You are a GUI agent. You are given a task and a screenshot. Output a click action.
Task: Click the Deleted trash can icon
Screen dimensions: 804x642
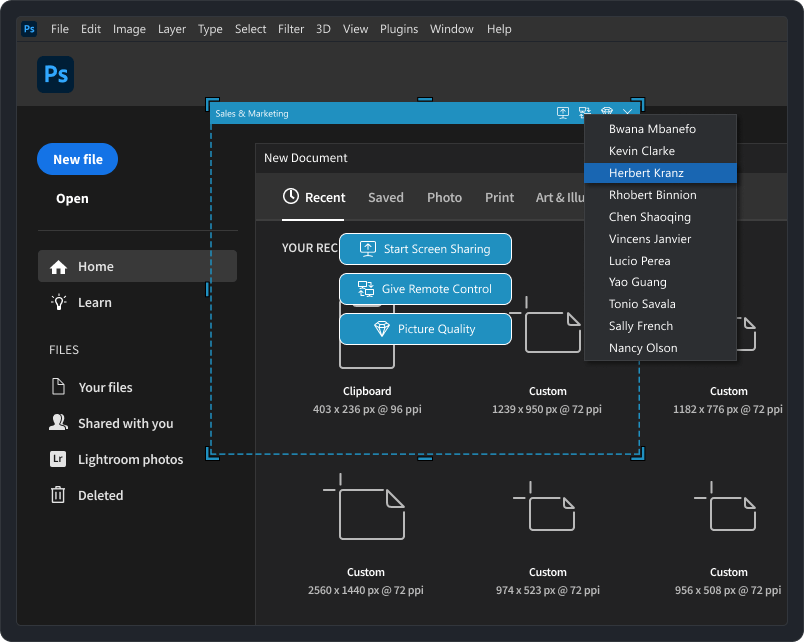(60, 495)
